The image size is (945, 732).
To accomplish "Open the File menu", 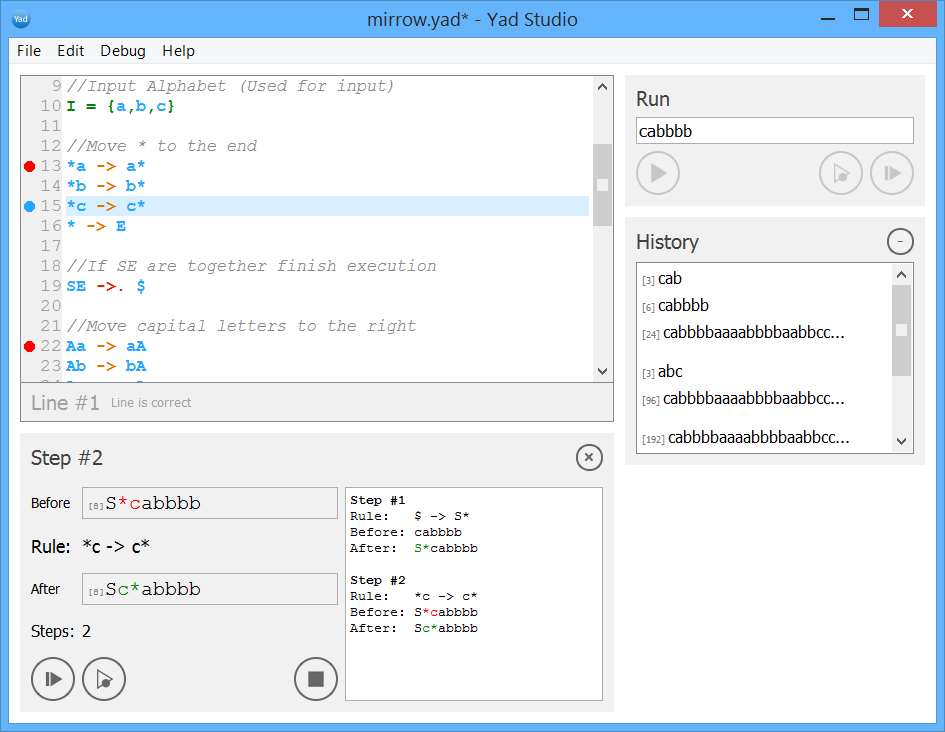I will 28,51.
